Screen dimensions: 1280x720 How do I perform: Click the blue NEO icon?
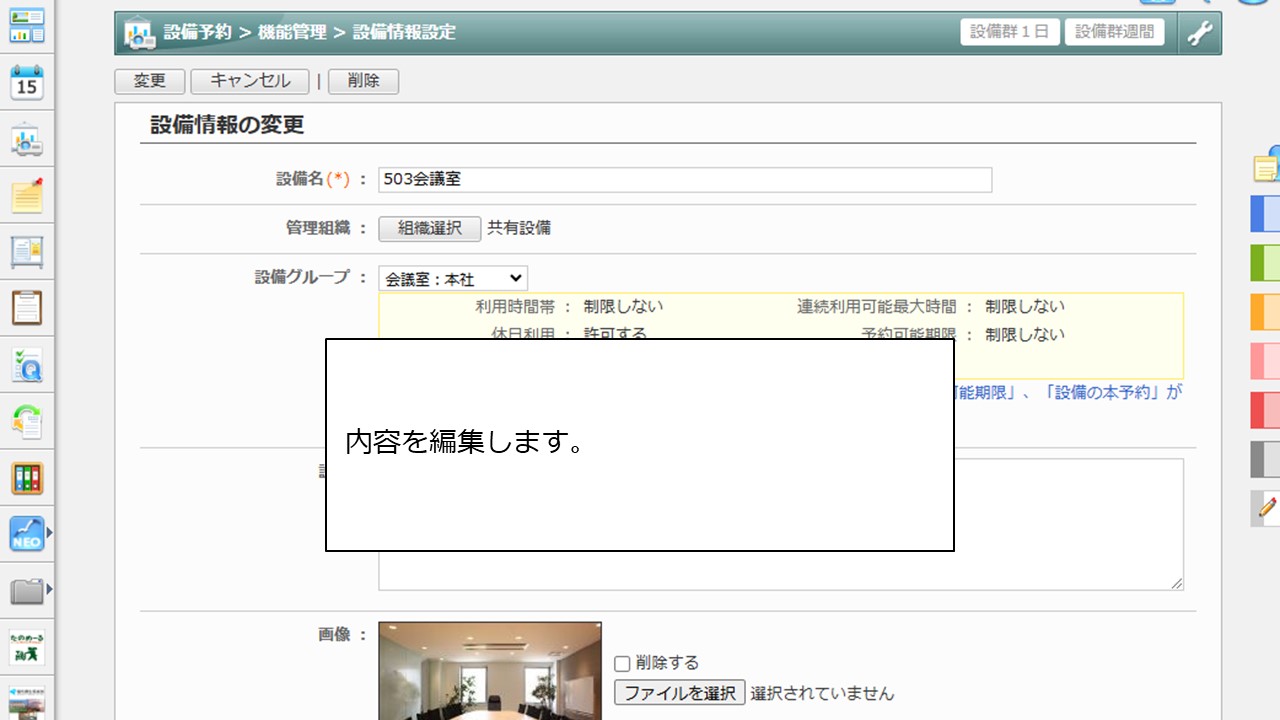(x=26, y=534)
